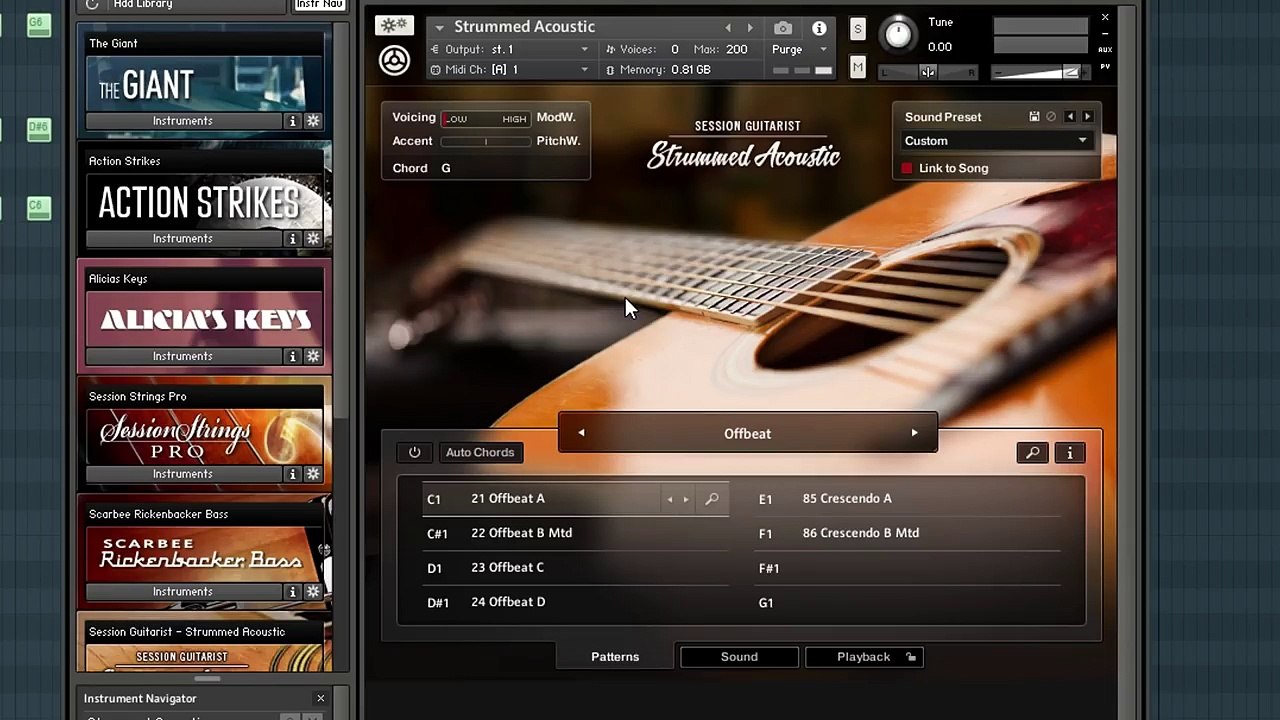Switch to the next song after Offbeat

click(914, 433)
